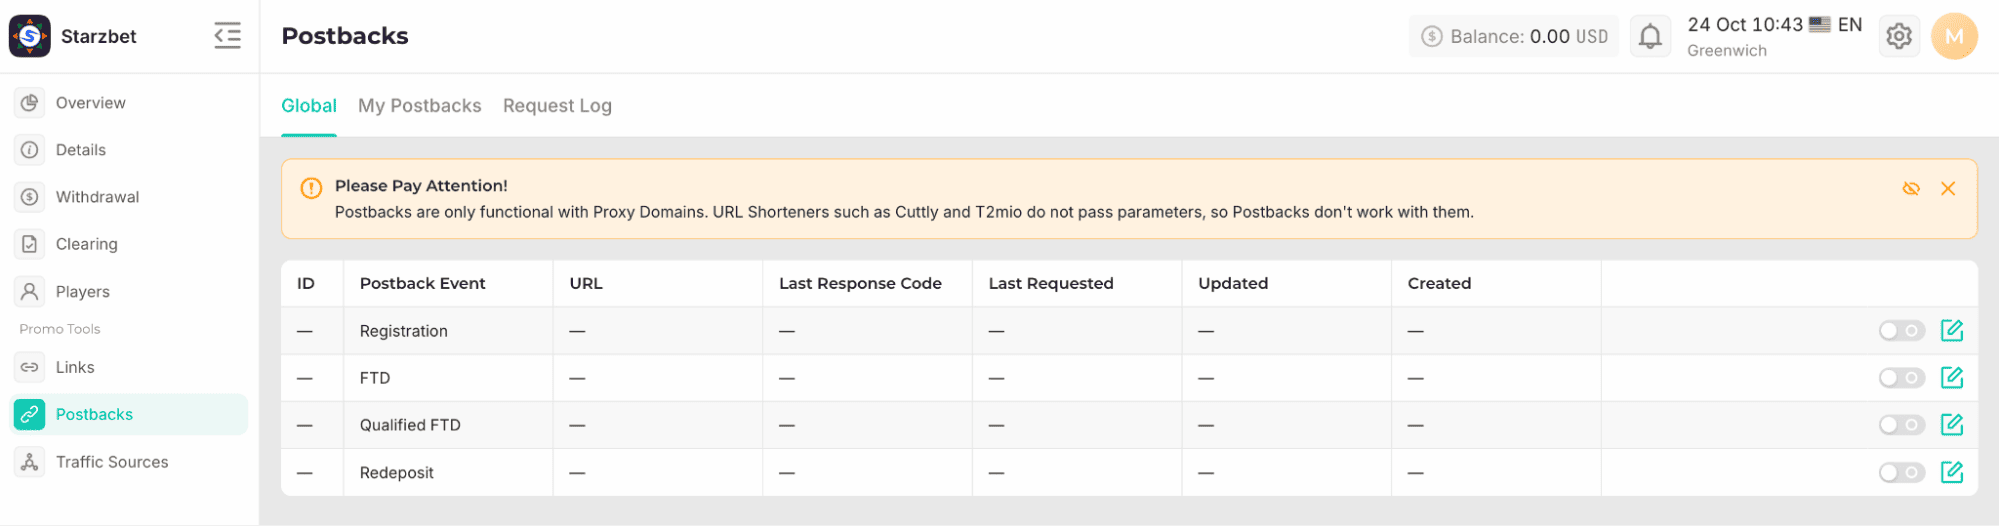Viewport: 1999px width, 527px height.
Task: Open the notifications bell
Action: (x=1650, y=37)
